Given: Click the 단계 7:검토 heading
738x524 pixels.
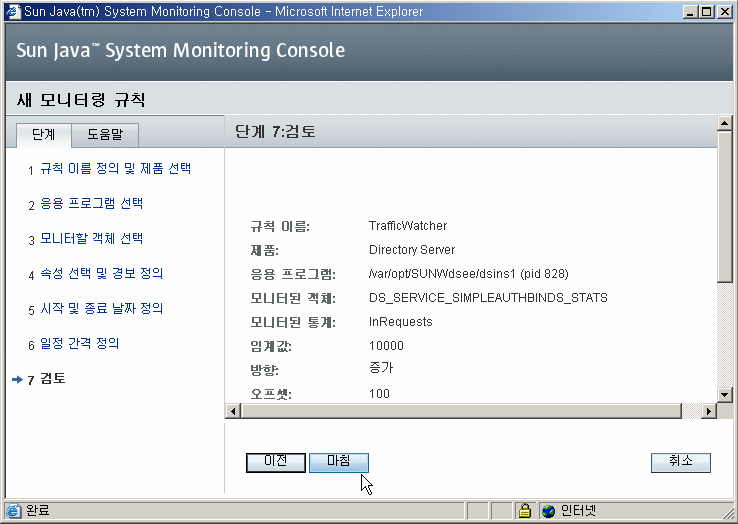Looking at the screenshot, I should pyautogui.click(x=275, y=131).
